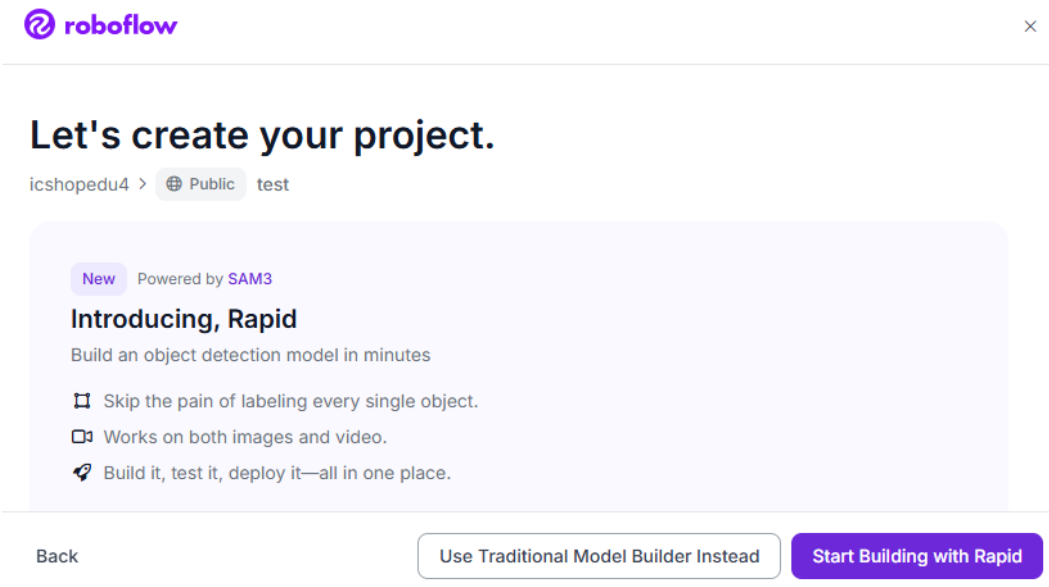Click the 'Introducing, Rapid' heading

pos(184,319)
